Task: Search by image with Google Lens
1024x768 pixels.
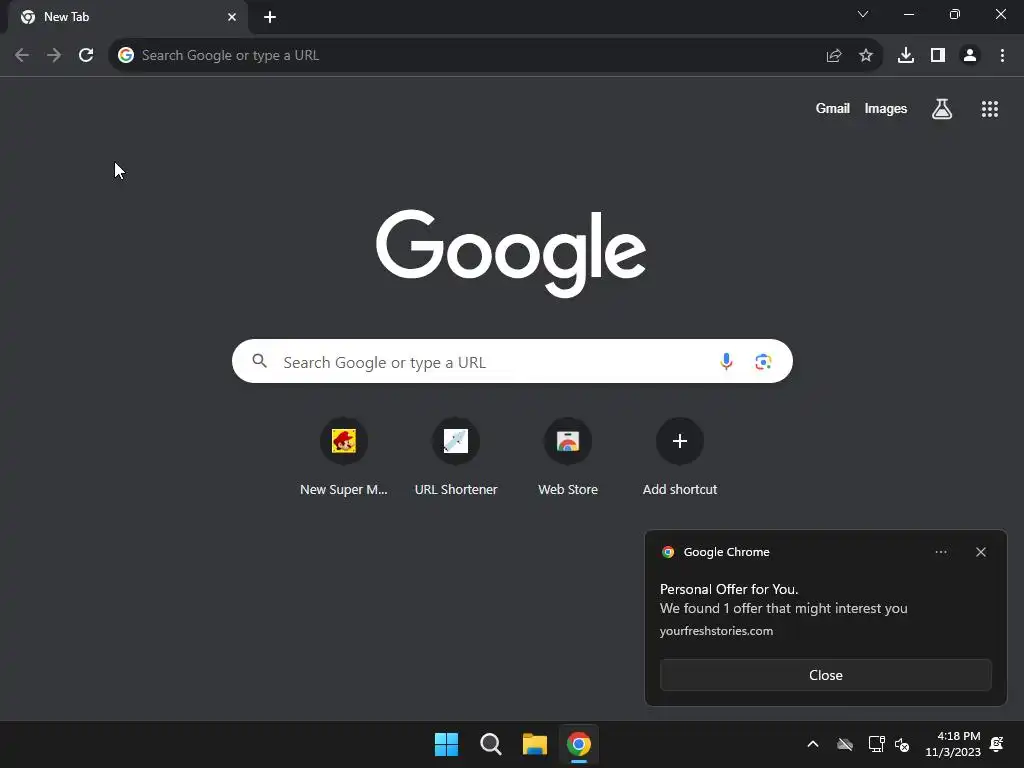Action: point(763,361)
